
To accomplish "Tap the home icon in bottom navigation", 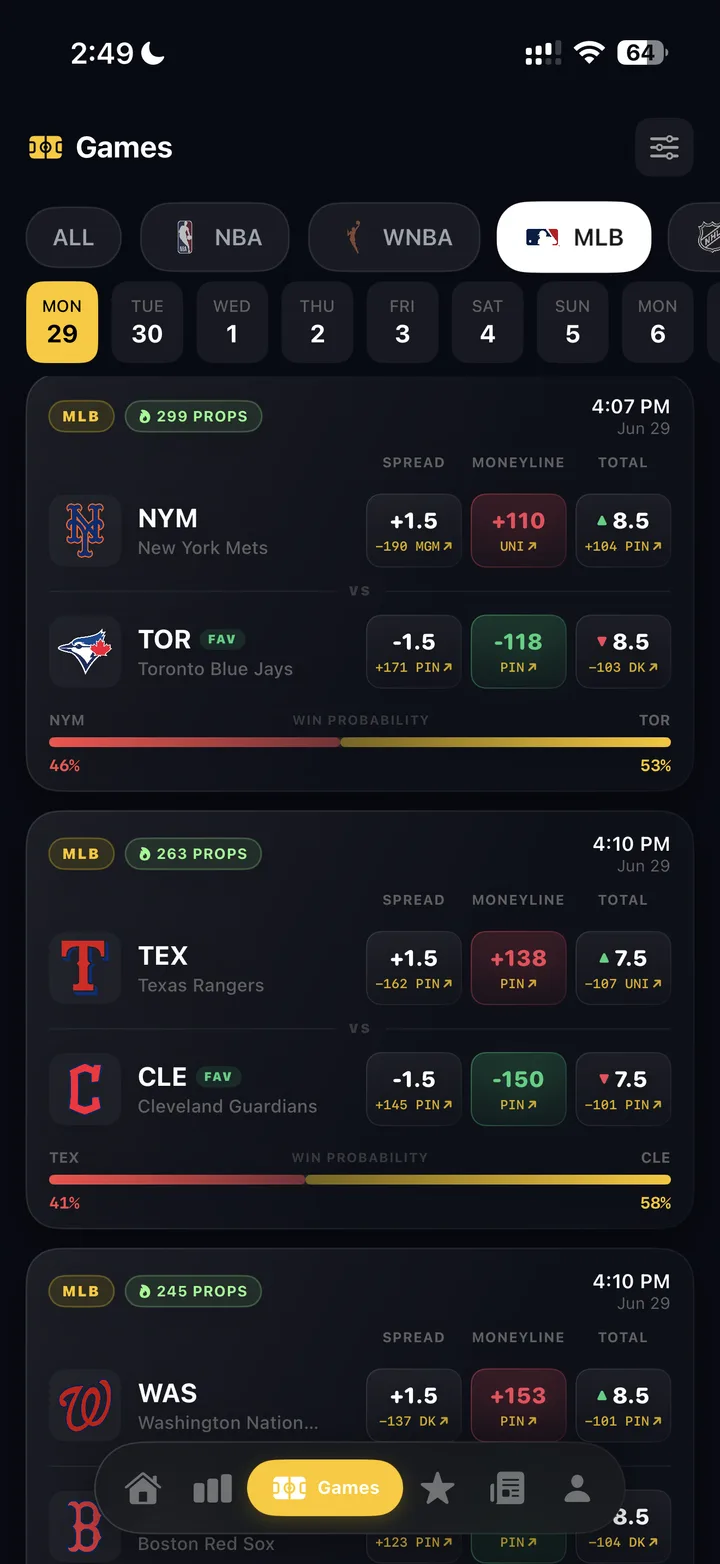I will 143,1489.
